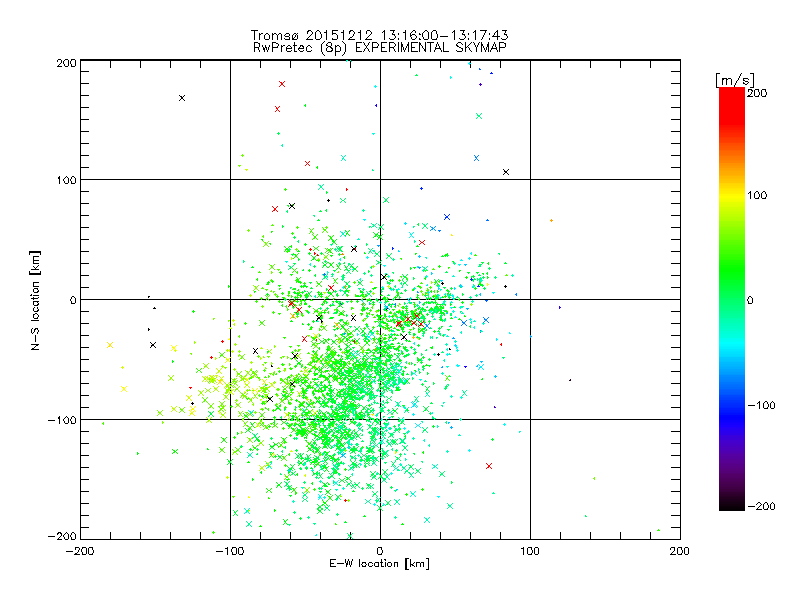Click the colorbar label '-200' at the bottom
The width and height of the screenshot is (800, 600).
761,506
